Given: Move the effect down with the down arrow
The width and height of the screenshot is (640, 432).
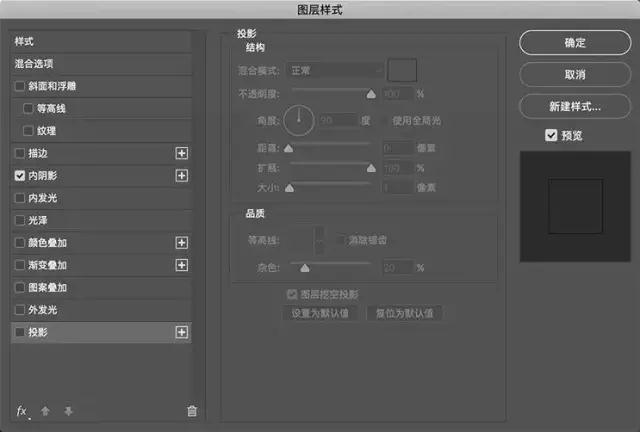Looking at the screenshot, I should click(68, 411).
